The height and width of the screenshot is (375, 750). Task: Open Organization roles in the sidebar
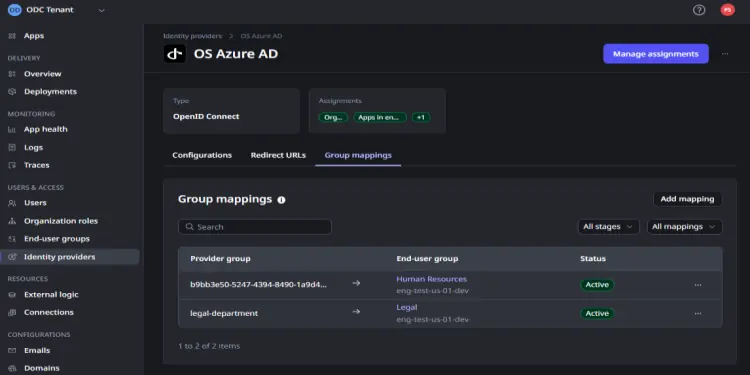point(61,221)
